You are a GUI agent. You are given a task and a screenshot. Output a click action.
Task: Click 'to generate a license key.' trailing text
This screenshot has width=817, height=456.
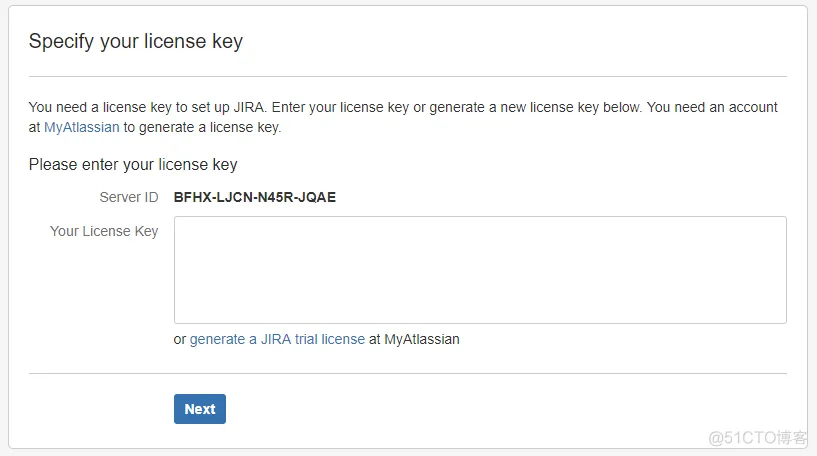tap(202, 127)
